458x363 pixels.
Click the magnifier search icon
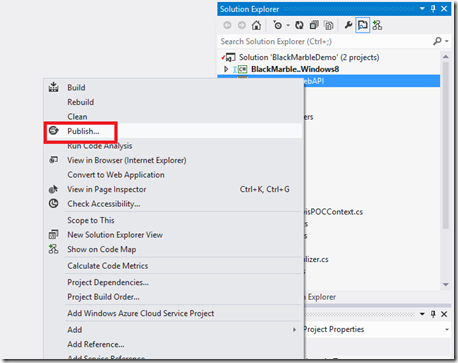tap(437, 41)
